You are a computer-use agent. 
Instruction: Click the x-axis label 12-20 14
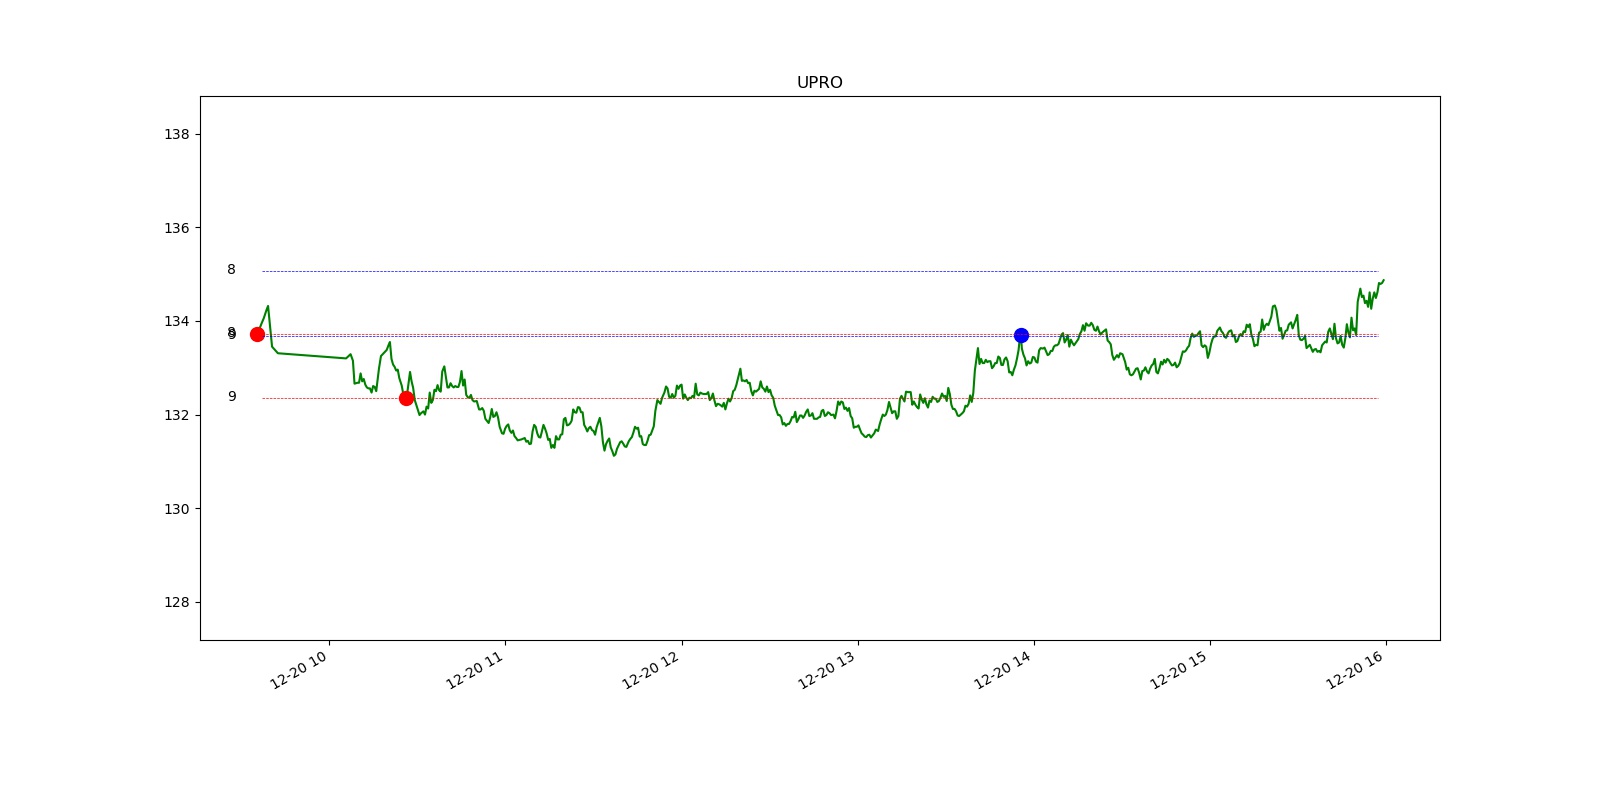tap(1003, 669)
